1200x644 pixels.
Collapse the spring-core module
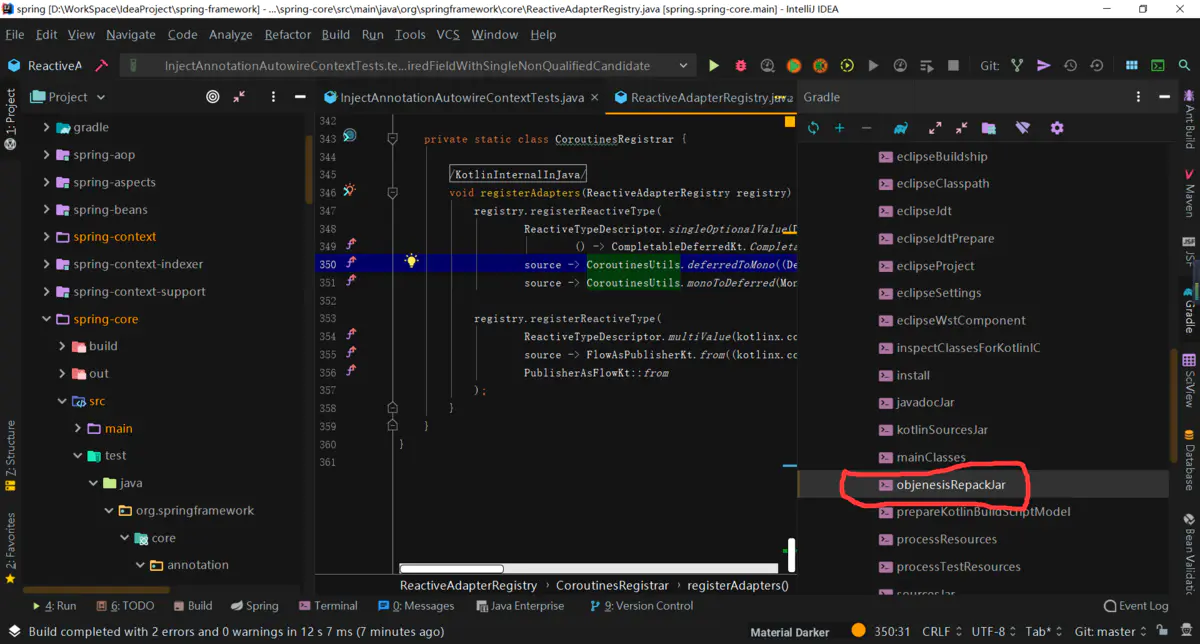coord(46,319)
